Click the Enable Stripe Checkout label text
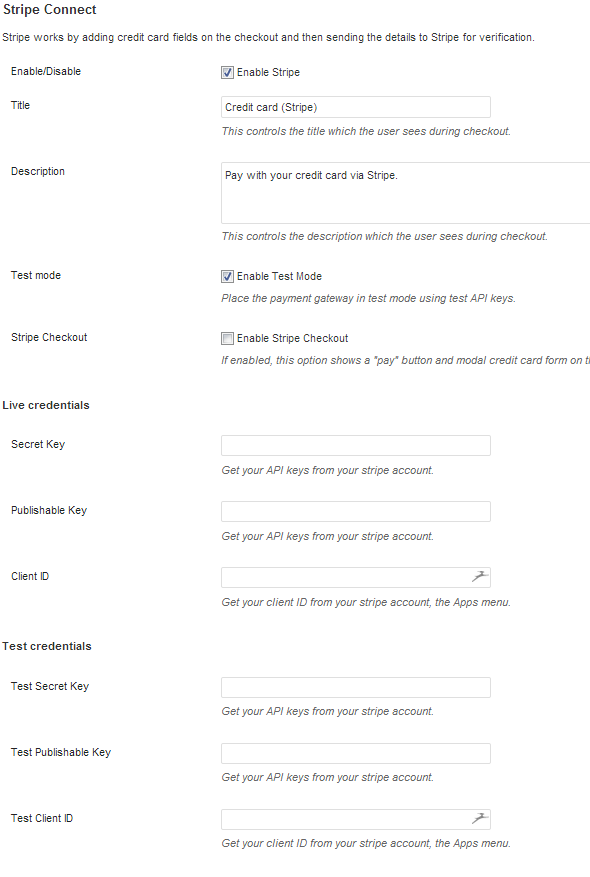590x877 pixels. coord(292,338)
